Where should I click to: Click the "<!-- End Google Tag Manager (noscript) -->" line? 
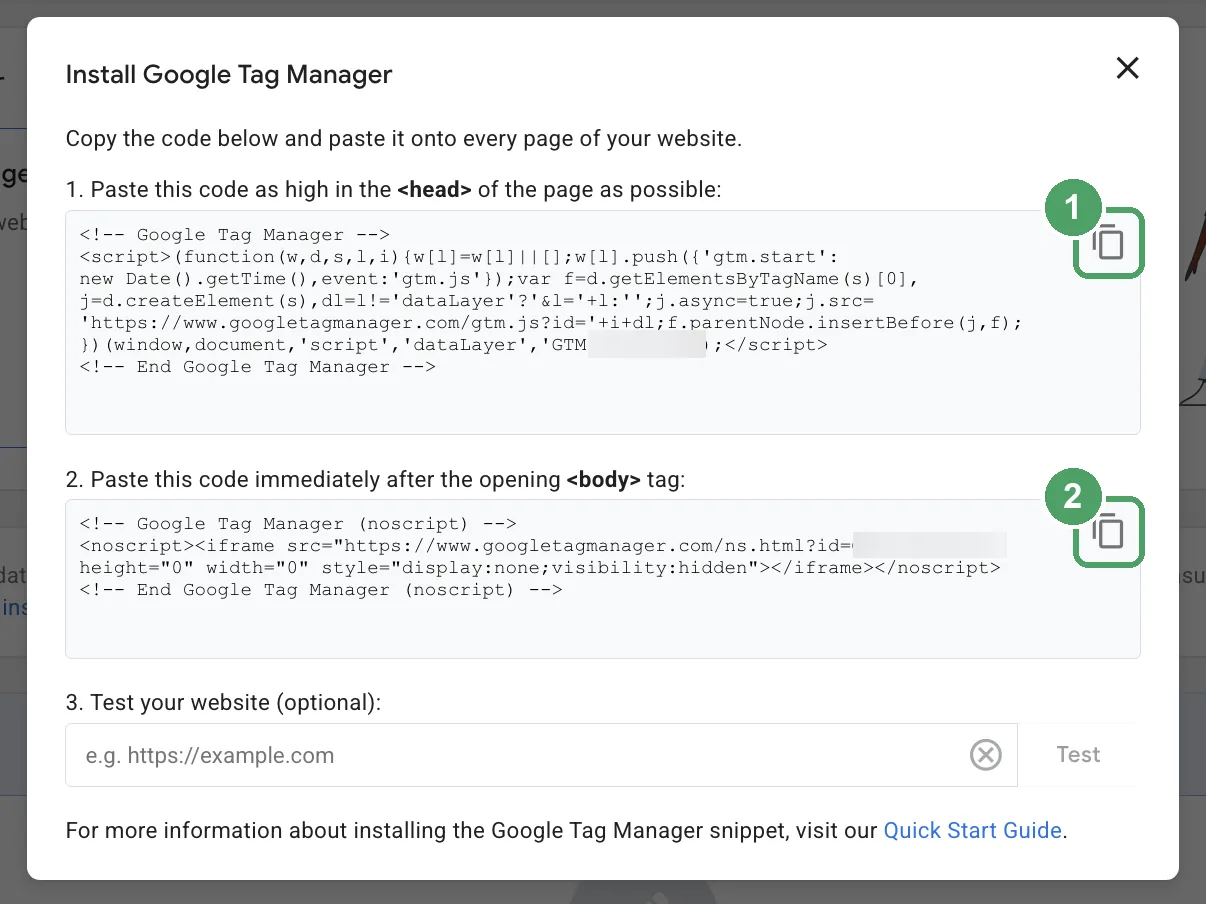(321, 590)
